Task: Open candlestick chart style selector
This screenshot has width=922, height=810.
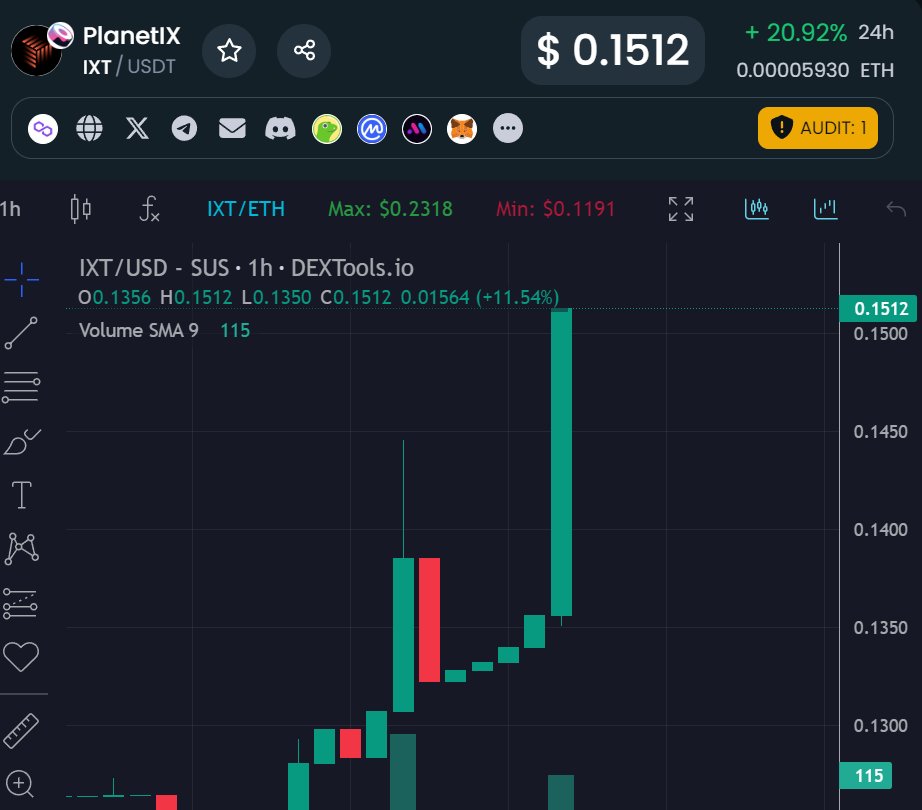Action: tap(81, 209)
